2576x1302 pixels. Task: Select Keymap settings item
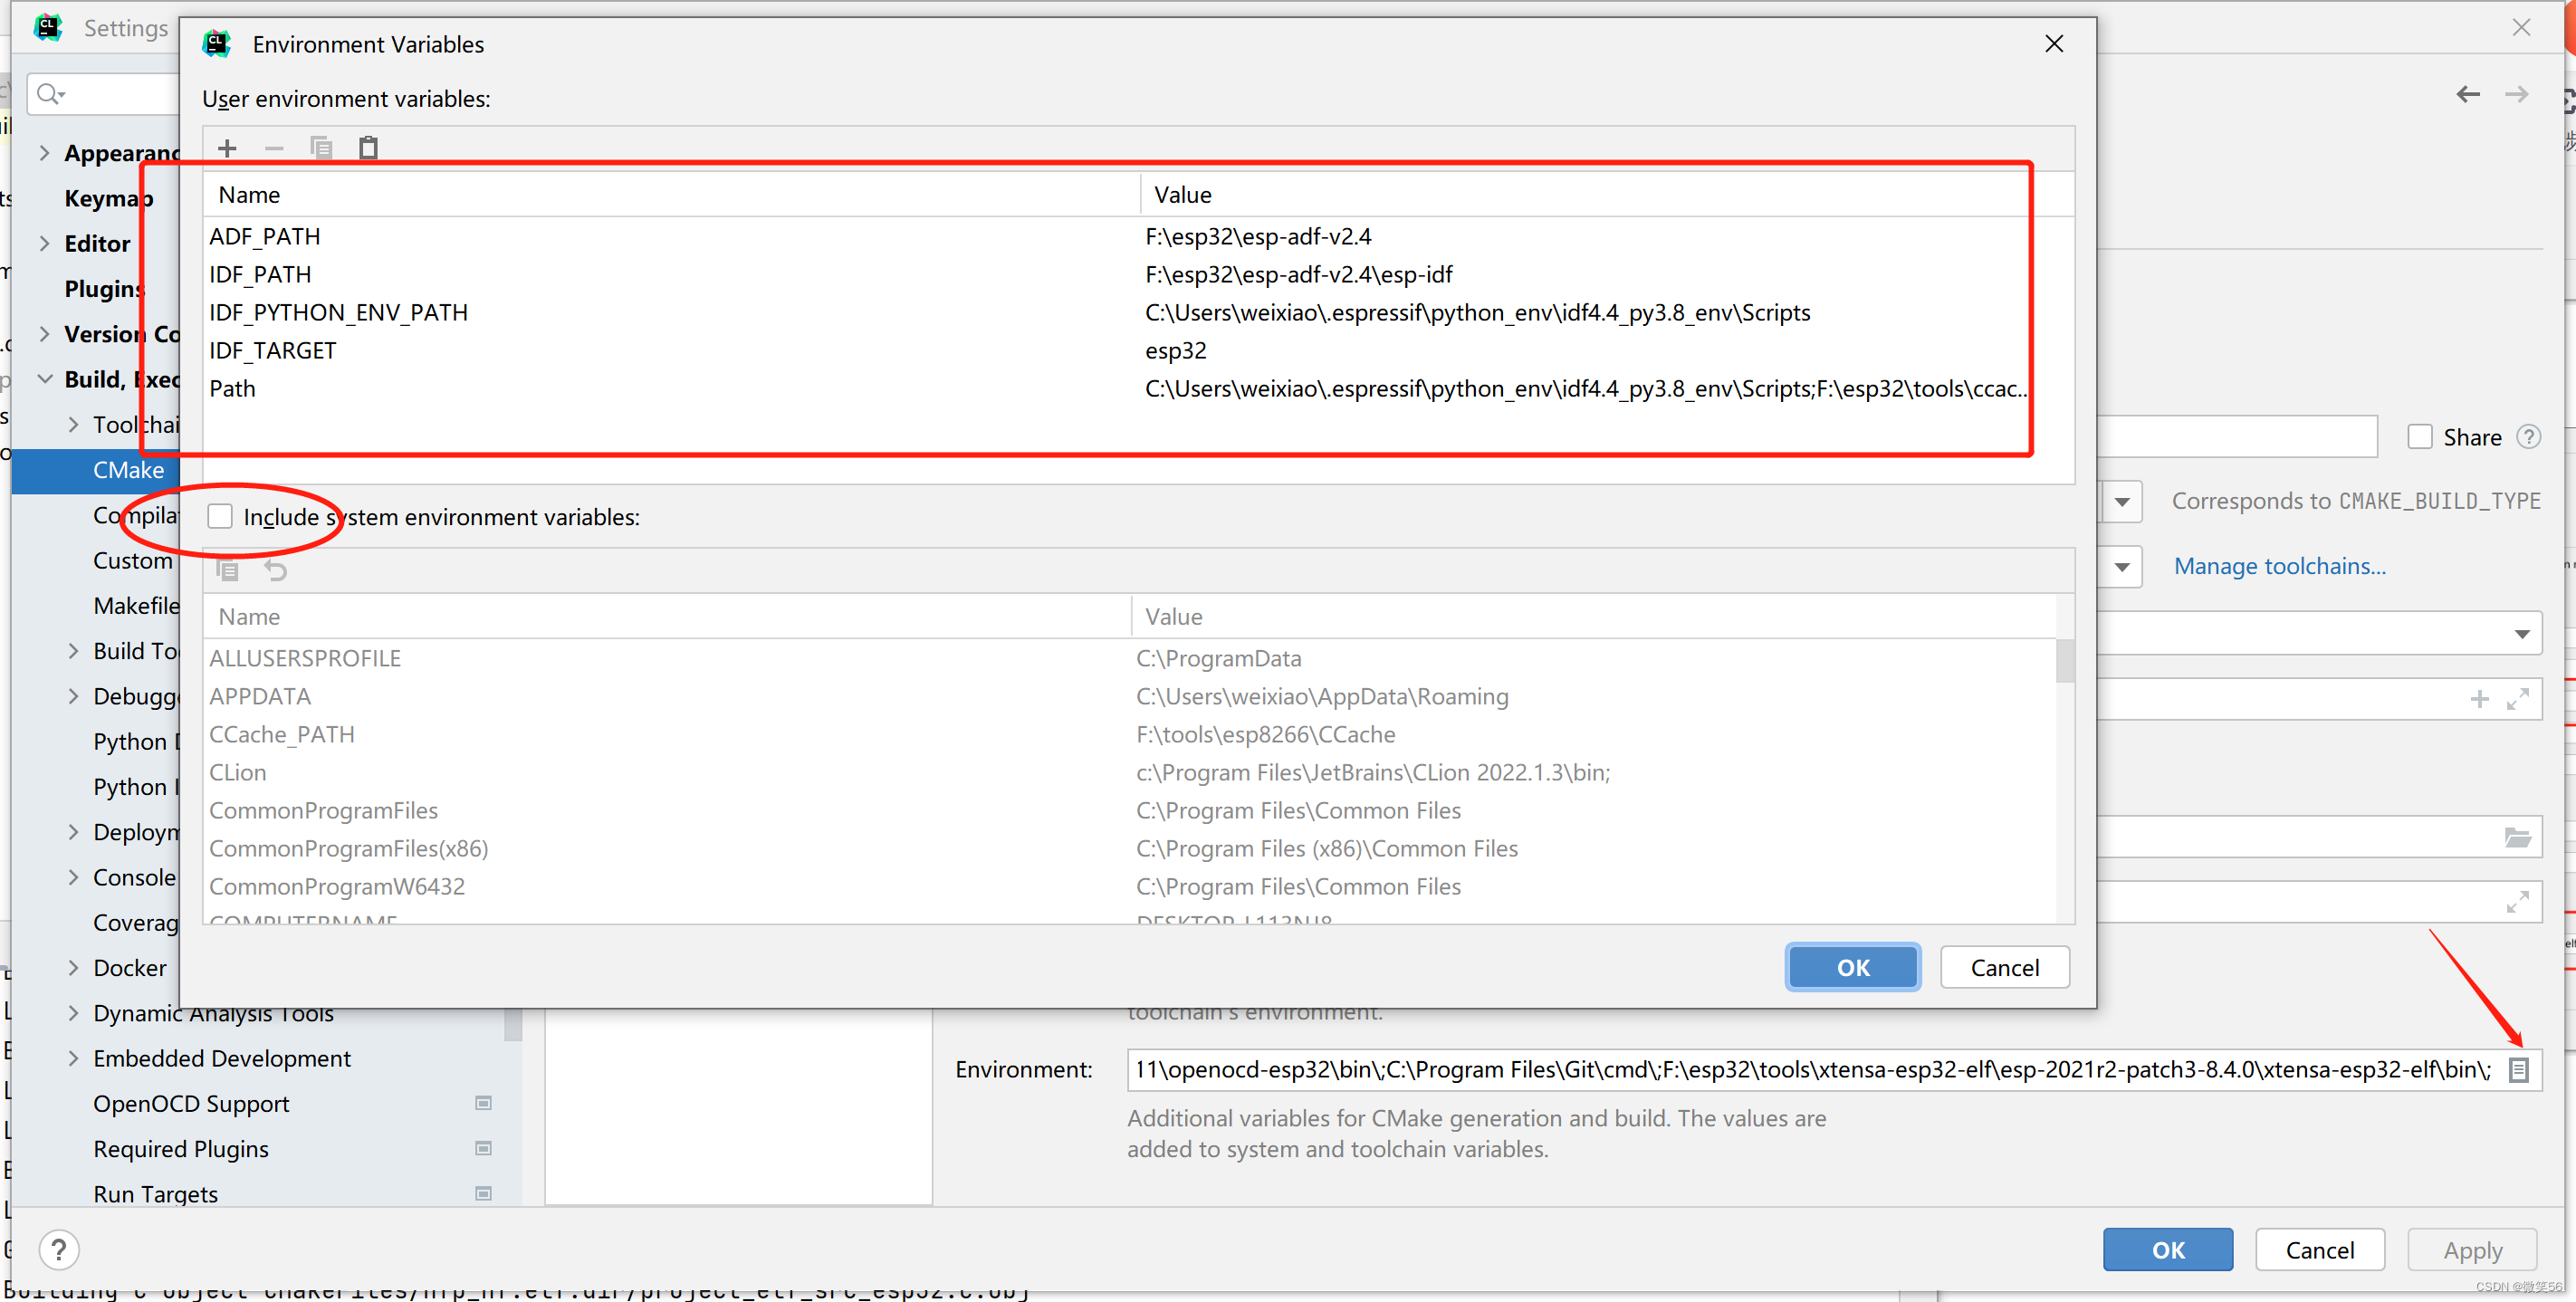click(108, 198)
